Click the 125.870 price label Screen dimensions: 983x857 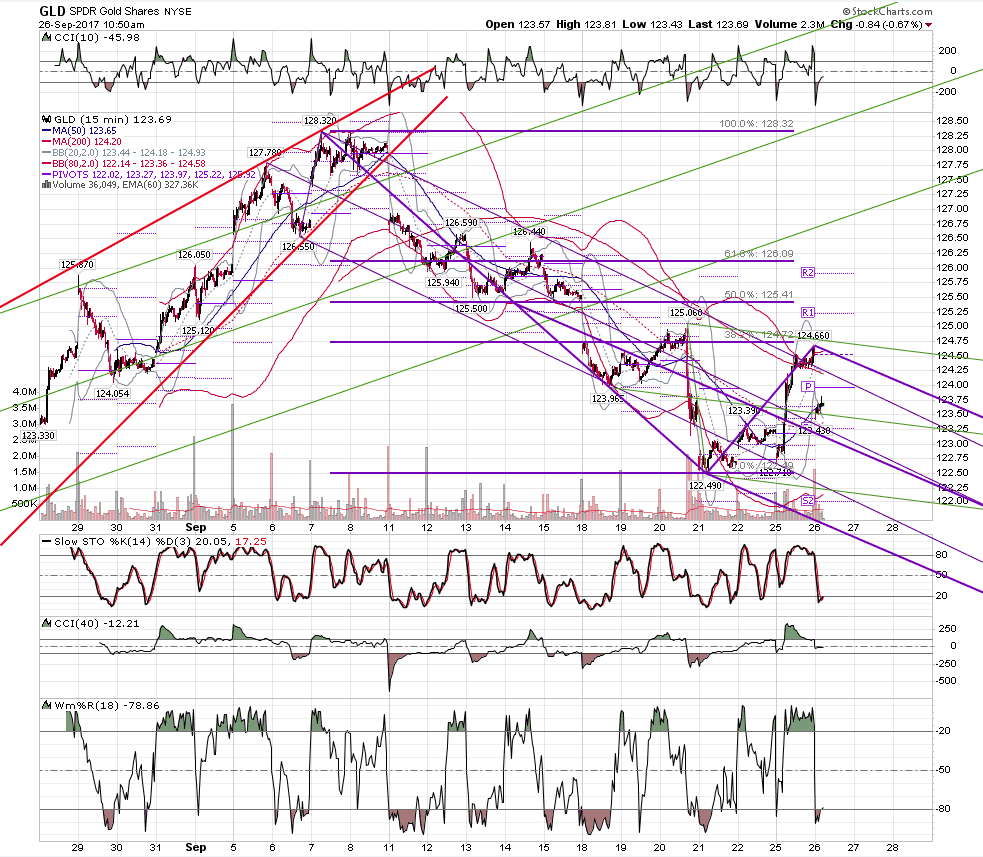(x=77, y=265)
